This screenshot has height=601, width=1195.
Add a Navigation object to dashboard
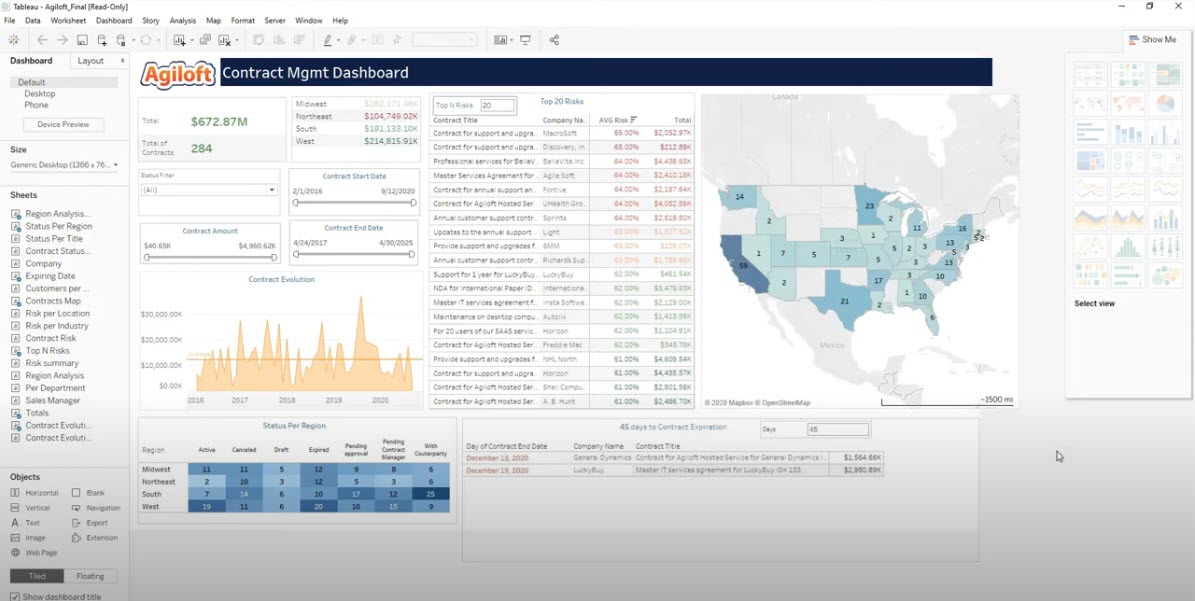tap(96, 508)
